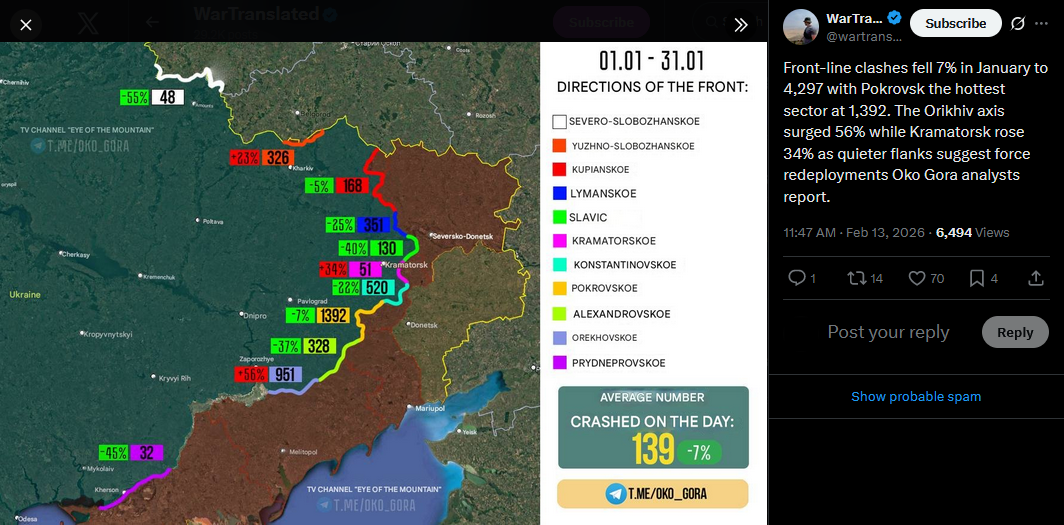Click the purple Prydneprovskoe legend swatch
The height and width of the screenshot is (525, 1064).
(x=559, y=363)
